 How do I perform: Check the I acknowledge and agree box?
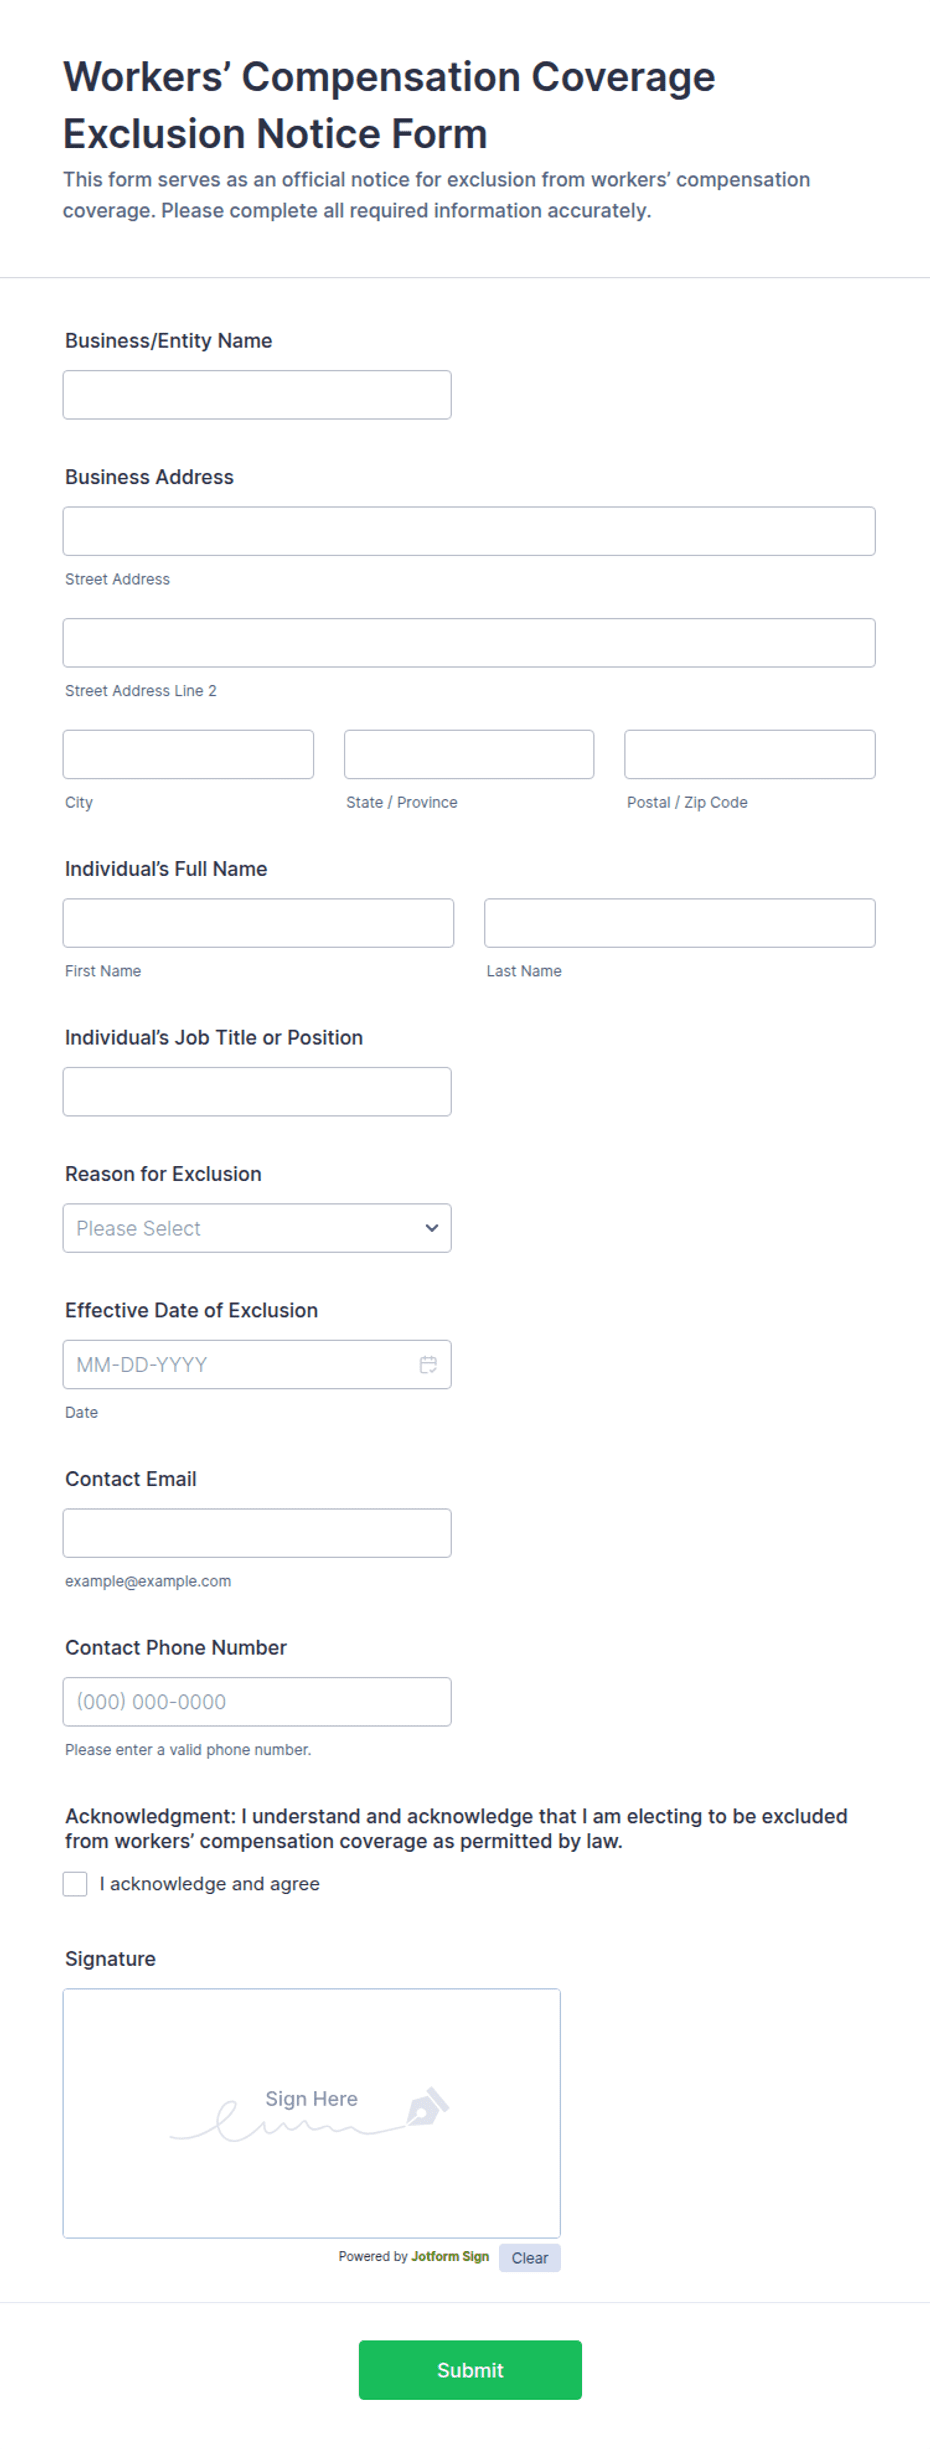pos(75,1884)
